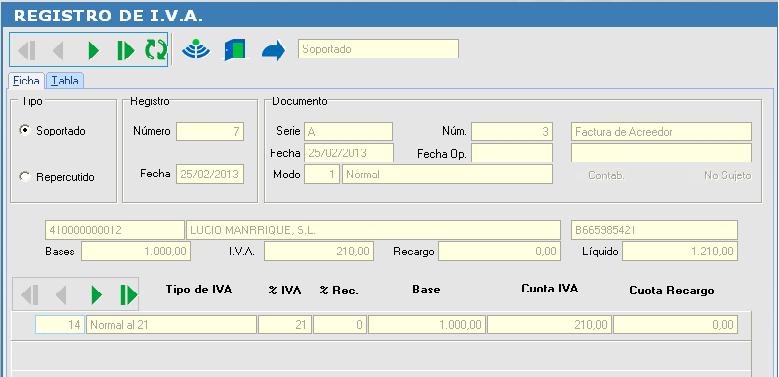Click the Recargo total field
The height and width of the screenshot is (377, 779).
coord(499,251)
